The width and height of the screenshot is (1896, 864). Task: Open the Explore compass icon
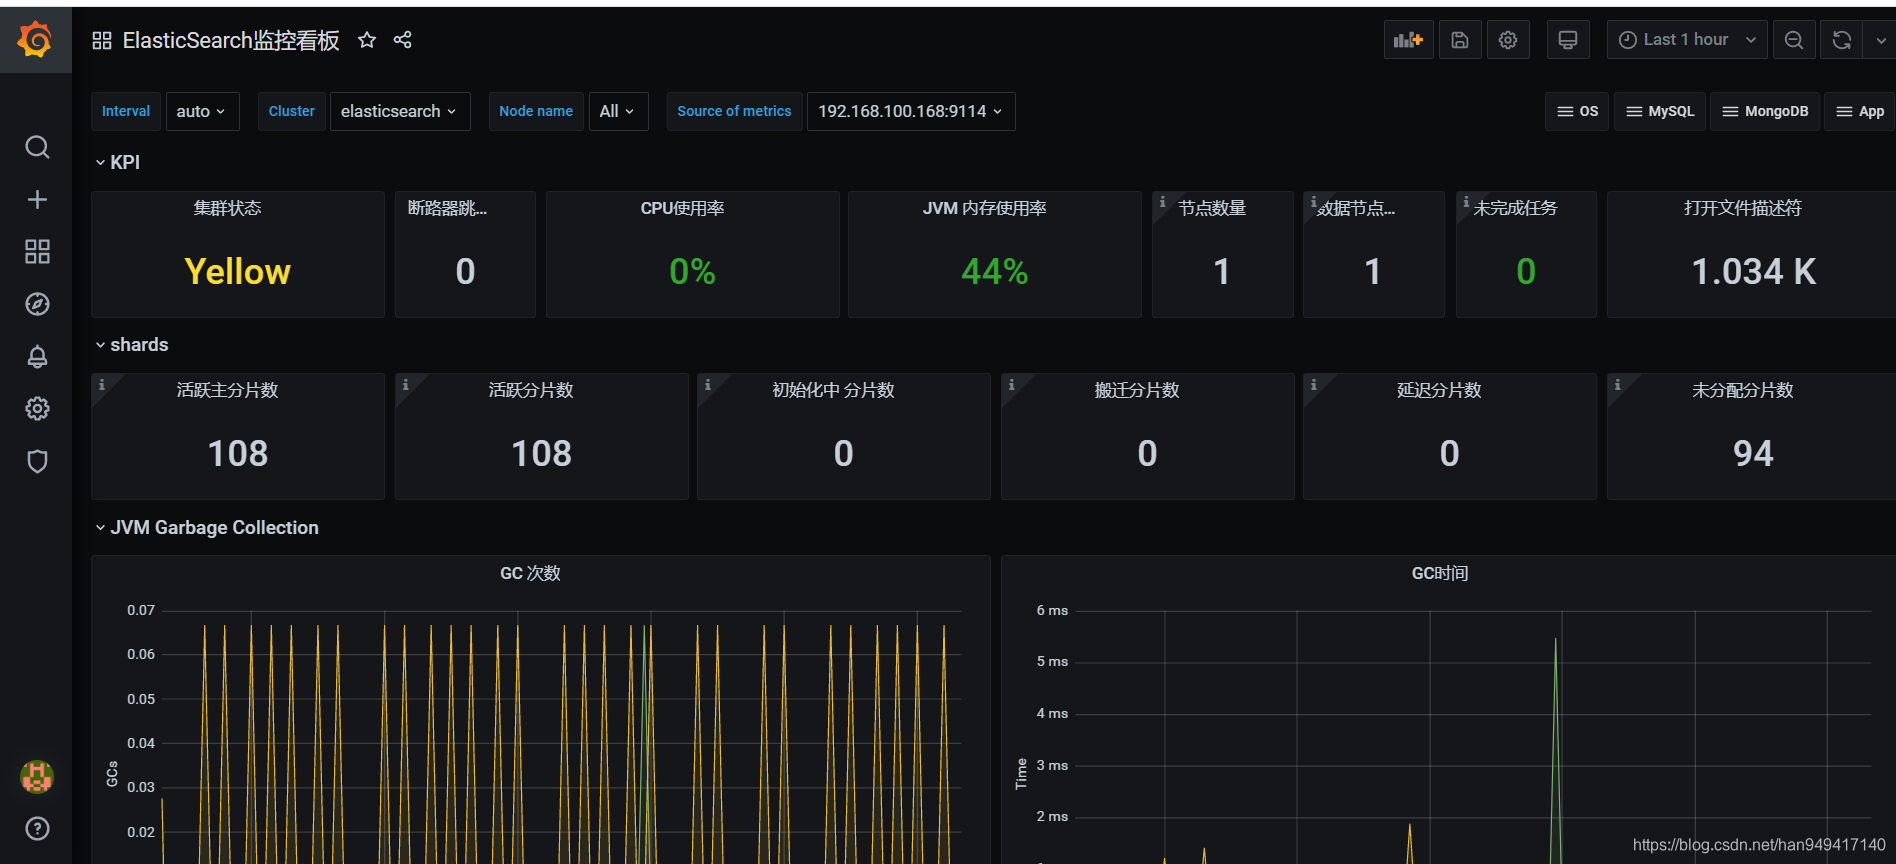click(37, 304)
